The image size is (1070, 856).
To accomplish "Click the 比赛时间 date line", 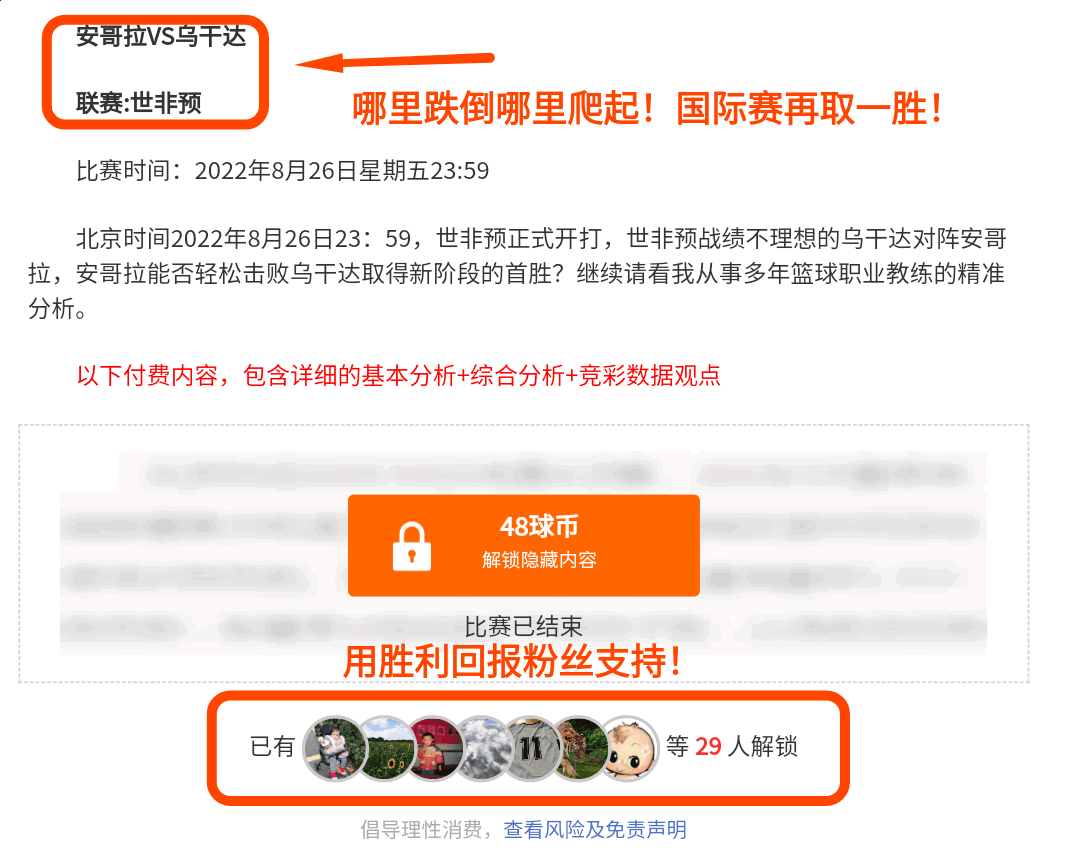I will (x=283, y=171).
